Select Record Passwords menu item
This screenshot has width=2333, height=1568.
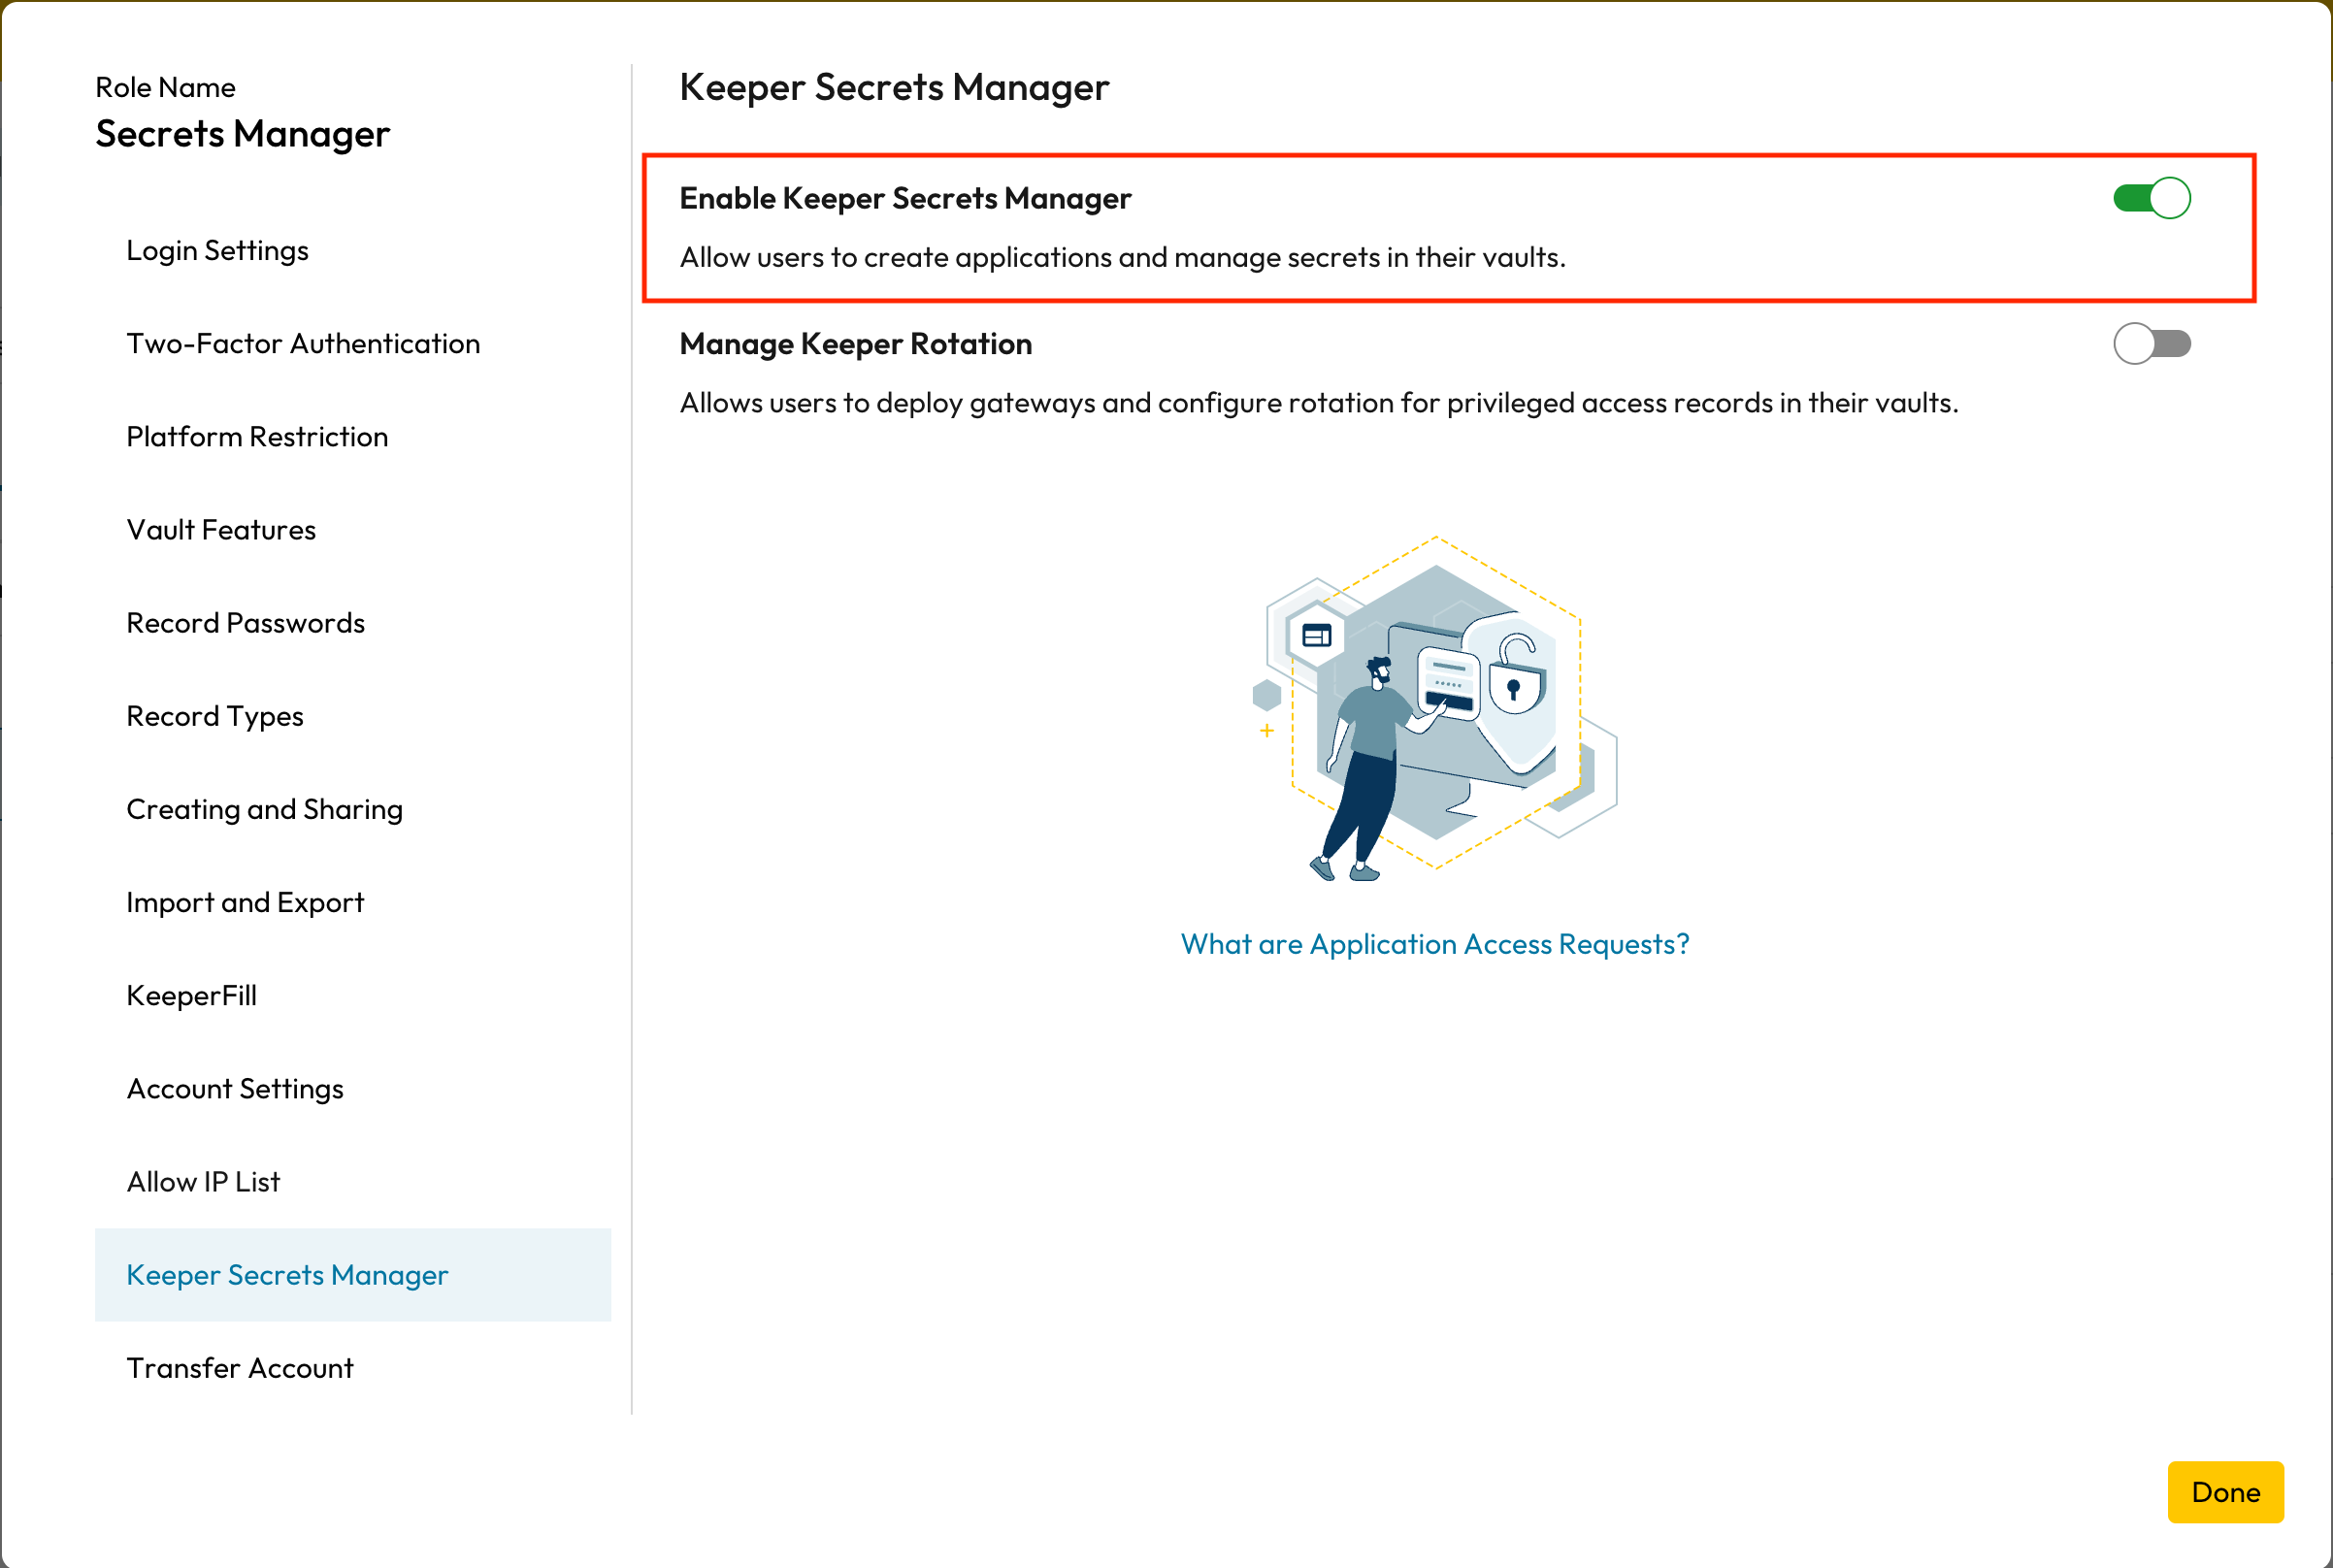point(245,623)
